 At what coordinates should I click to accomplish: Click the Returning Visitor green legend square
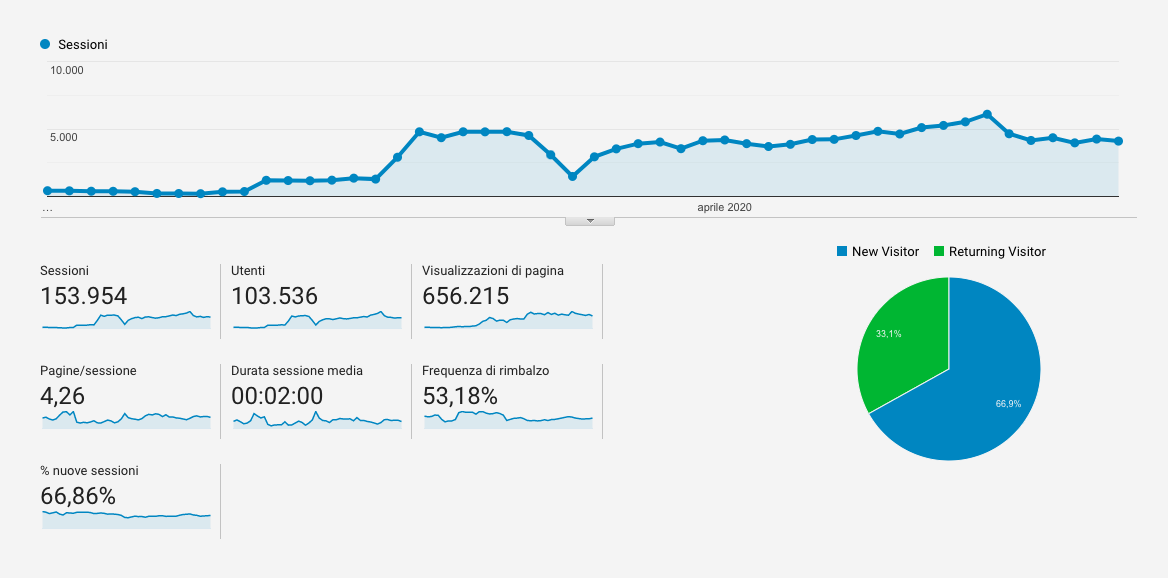[939, 252]
